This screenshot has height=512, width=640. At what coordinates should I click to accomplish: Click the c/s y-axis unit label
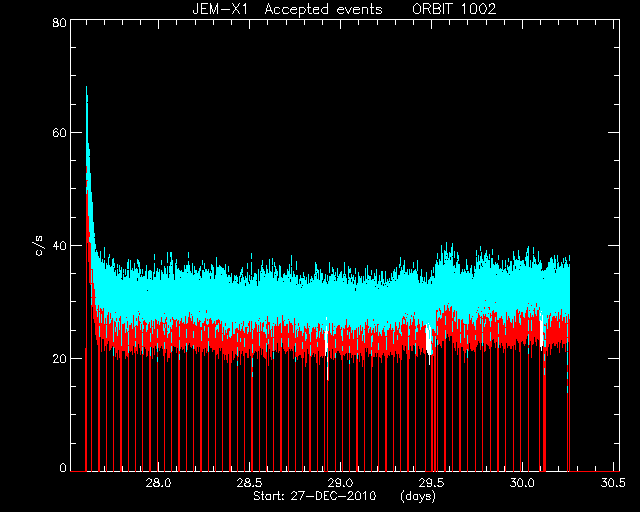(39, 245)
